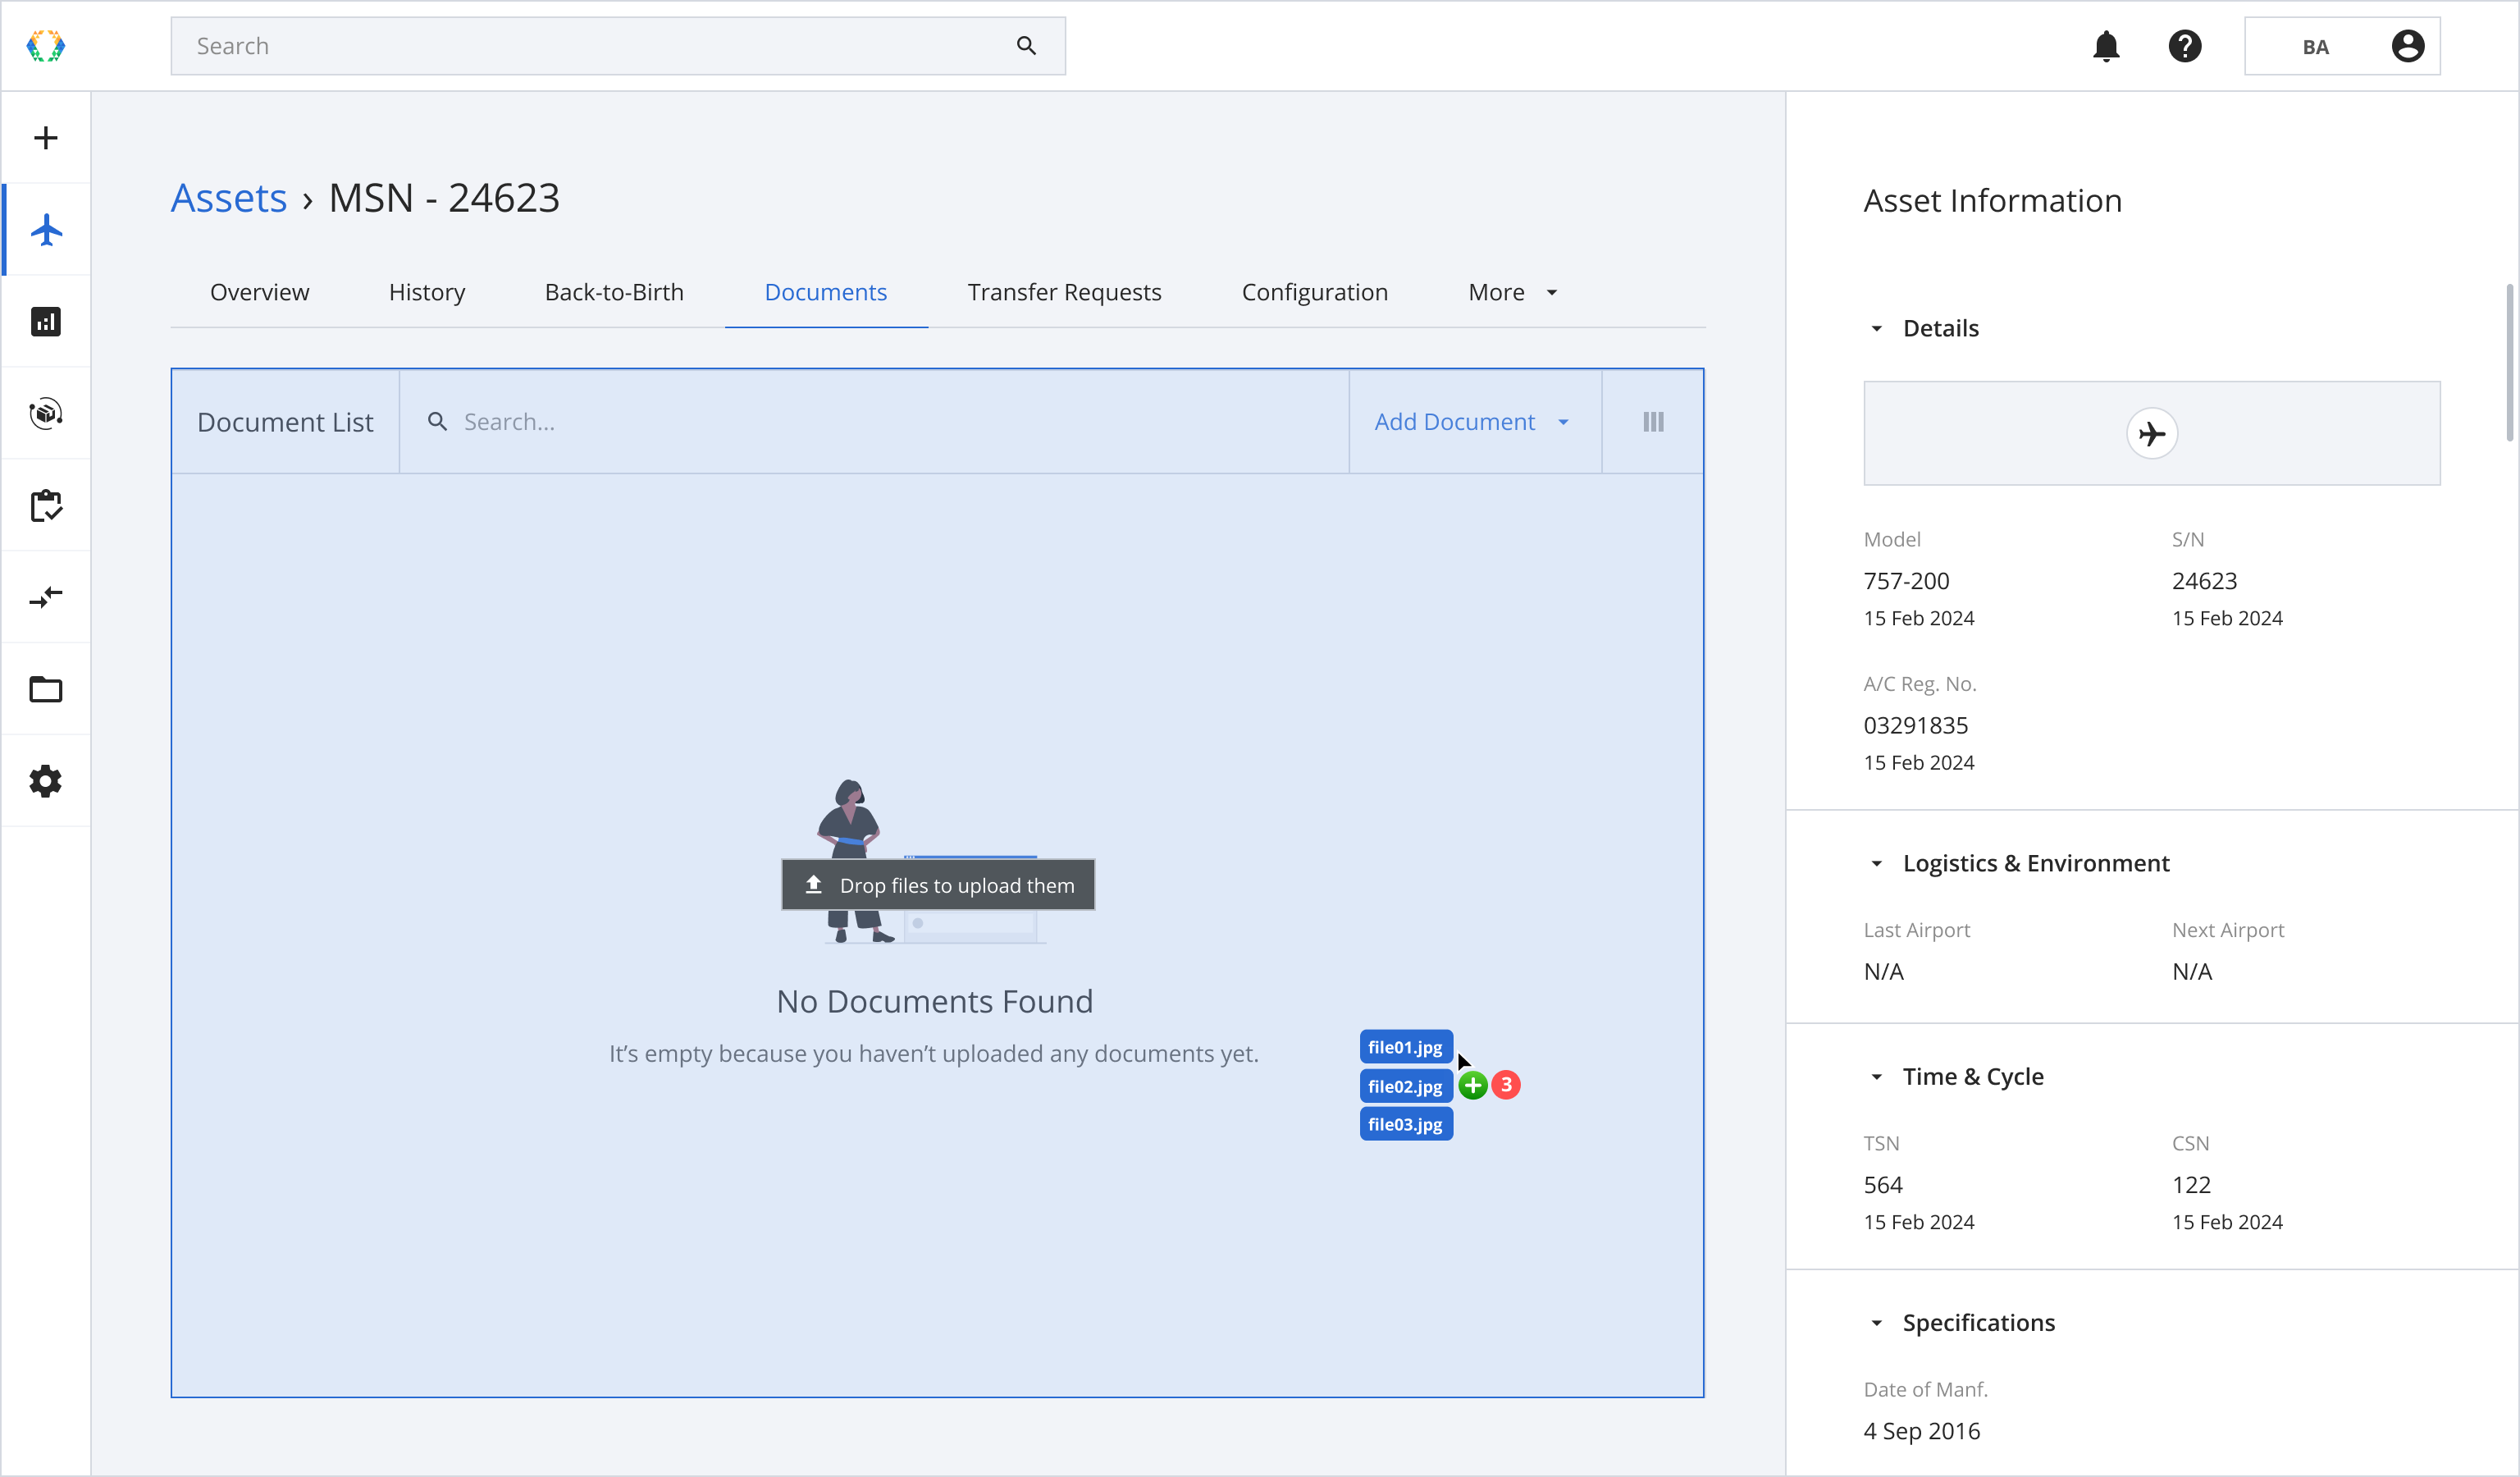The width and height of the screenshot is (2520, 1477).
Task: Click the Last Airport N/A value
Action: tap(1884, 971)
